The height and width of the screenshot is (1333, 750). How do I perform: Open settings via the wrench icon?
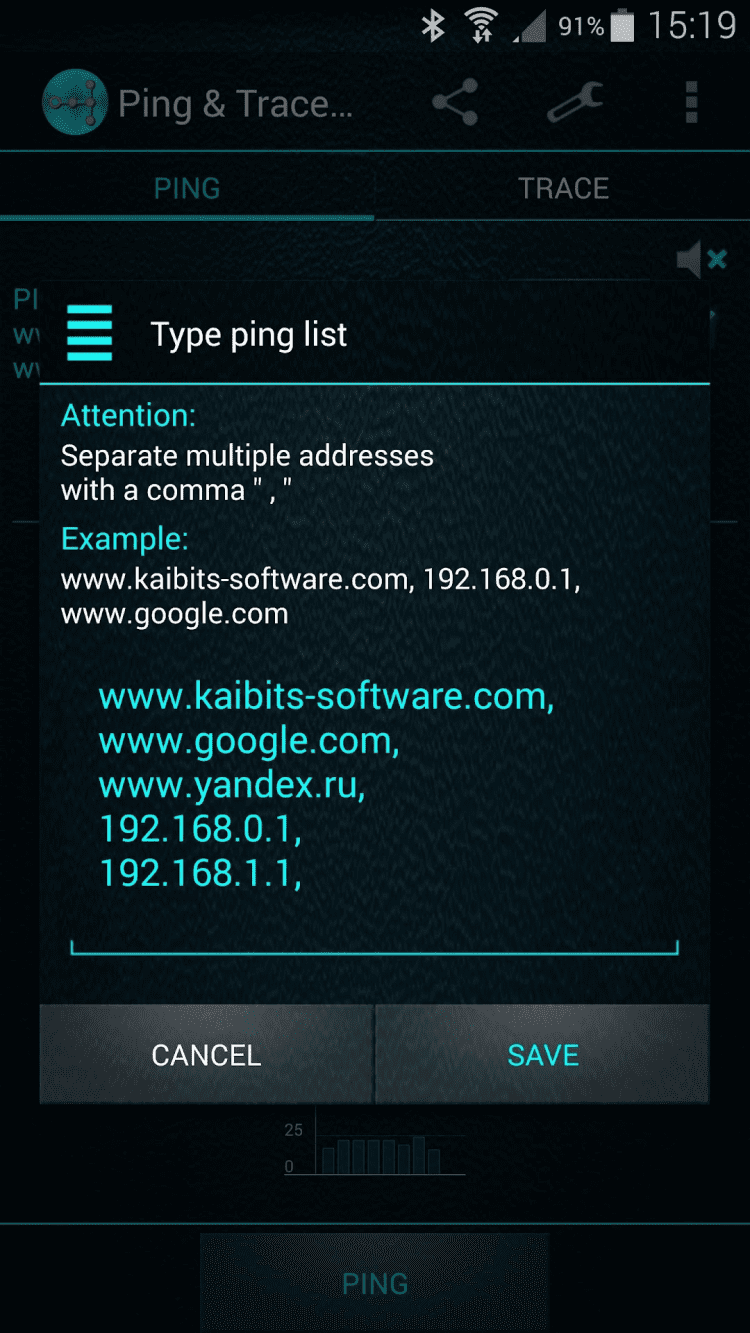pyautogui.click(x=575, y=102)
